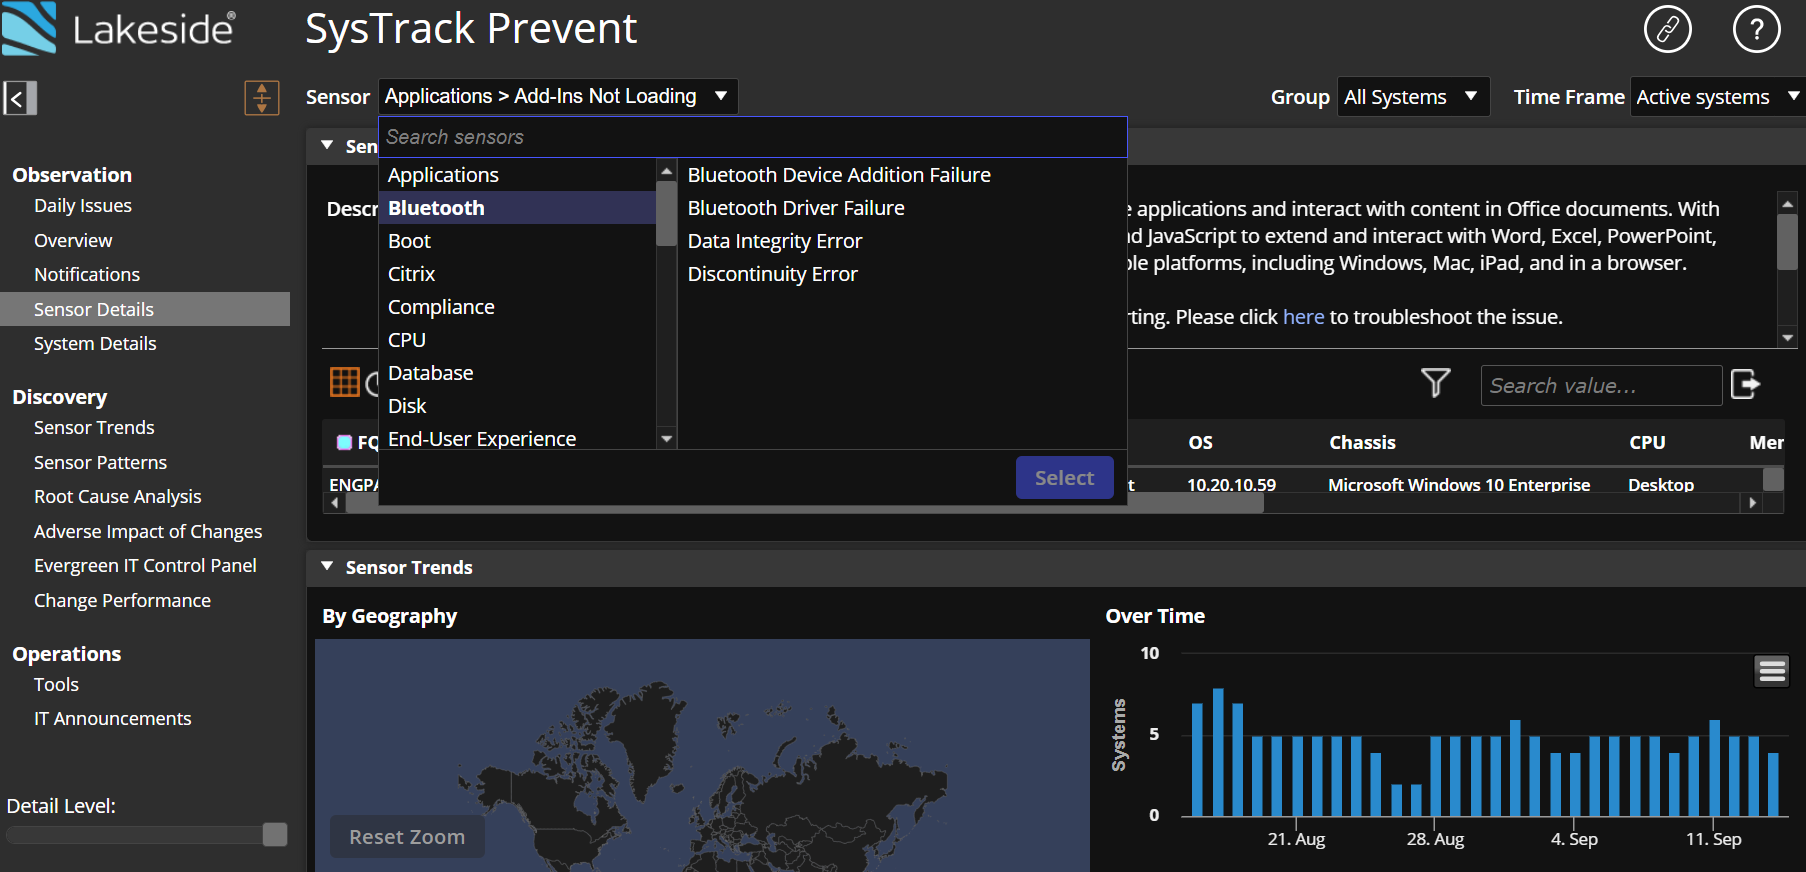Screen dimensions: 1806x872
Task: Choose Bluetooth Driver Failure sensor
Action: pyautogui.click(x=795, y=208)
